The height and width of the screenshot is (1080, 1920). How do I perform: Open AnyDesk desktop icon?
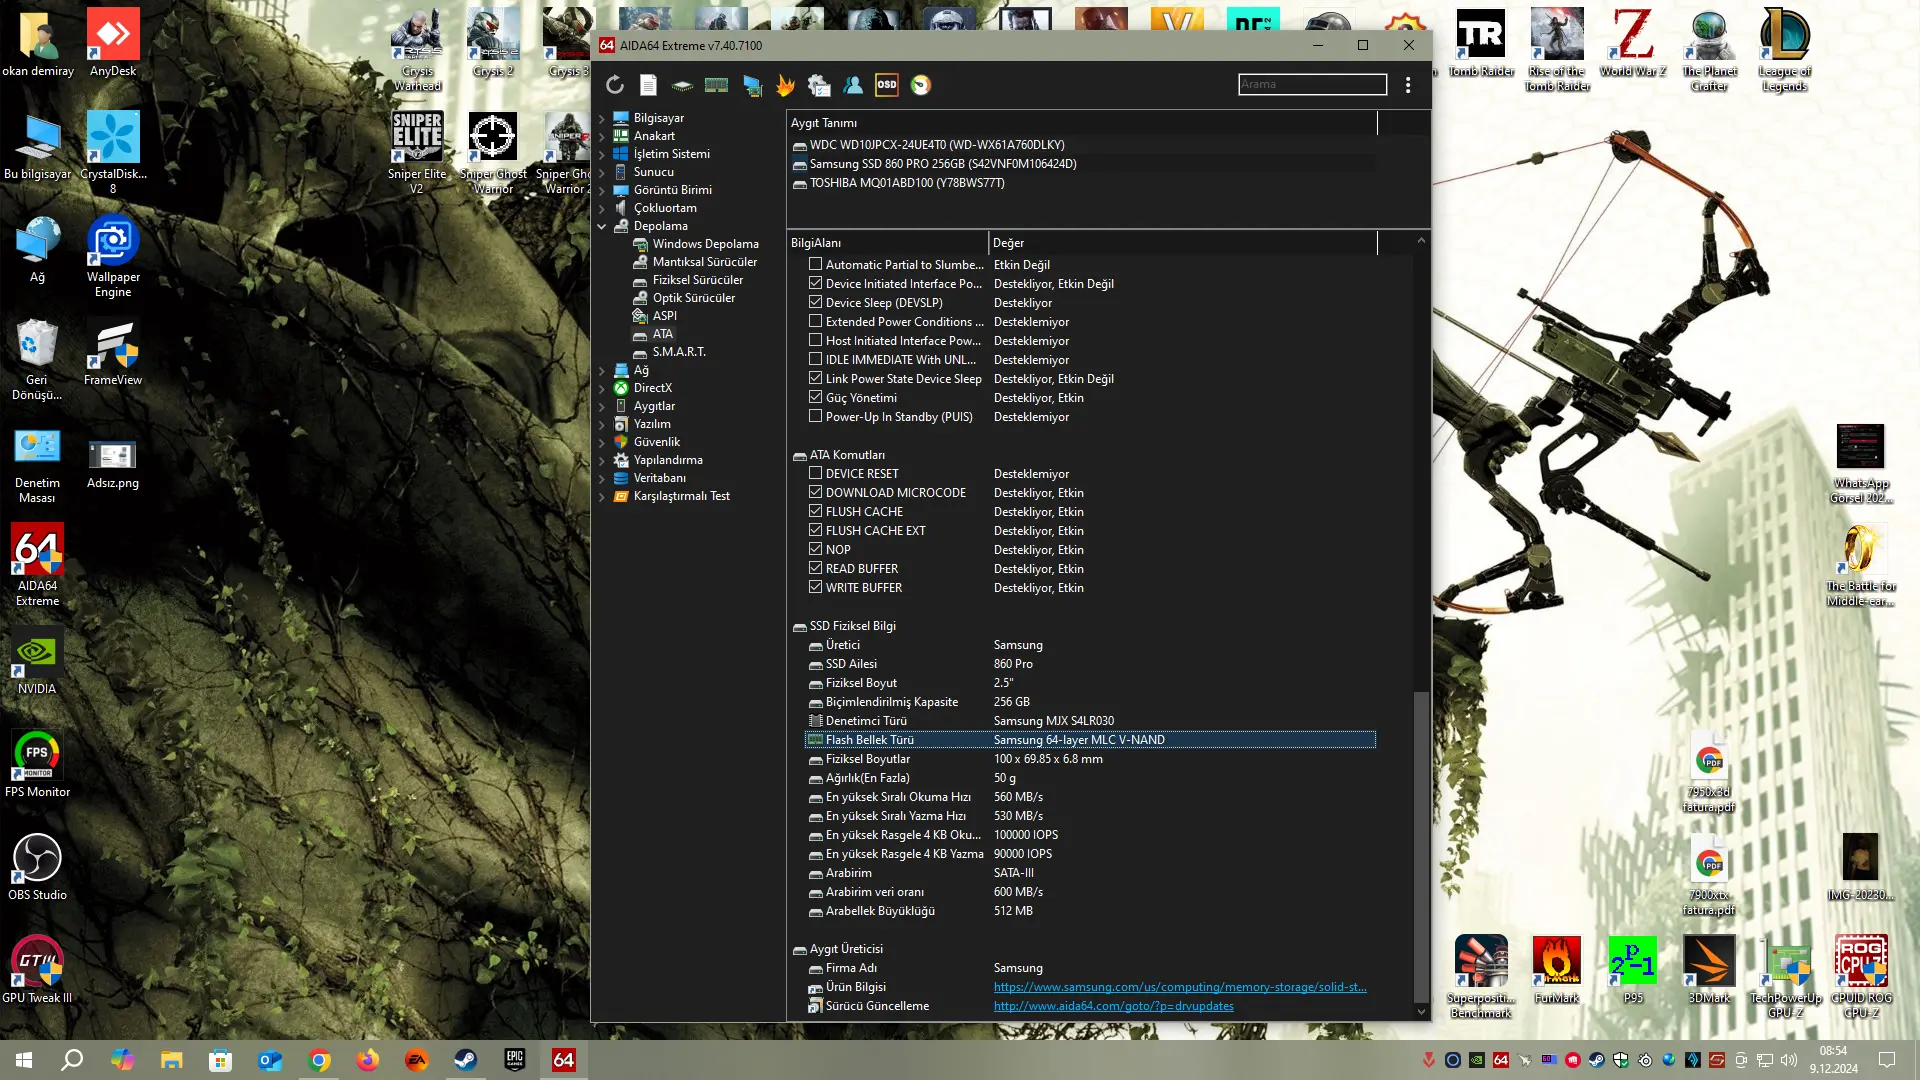(x=113, y=43)
